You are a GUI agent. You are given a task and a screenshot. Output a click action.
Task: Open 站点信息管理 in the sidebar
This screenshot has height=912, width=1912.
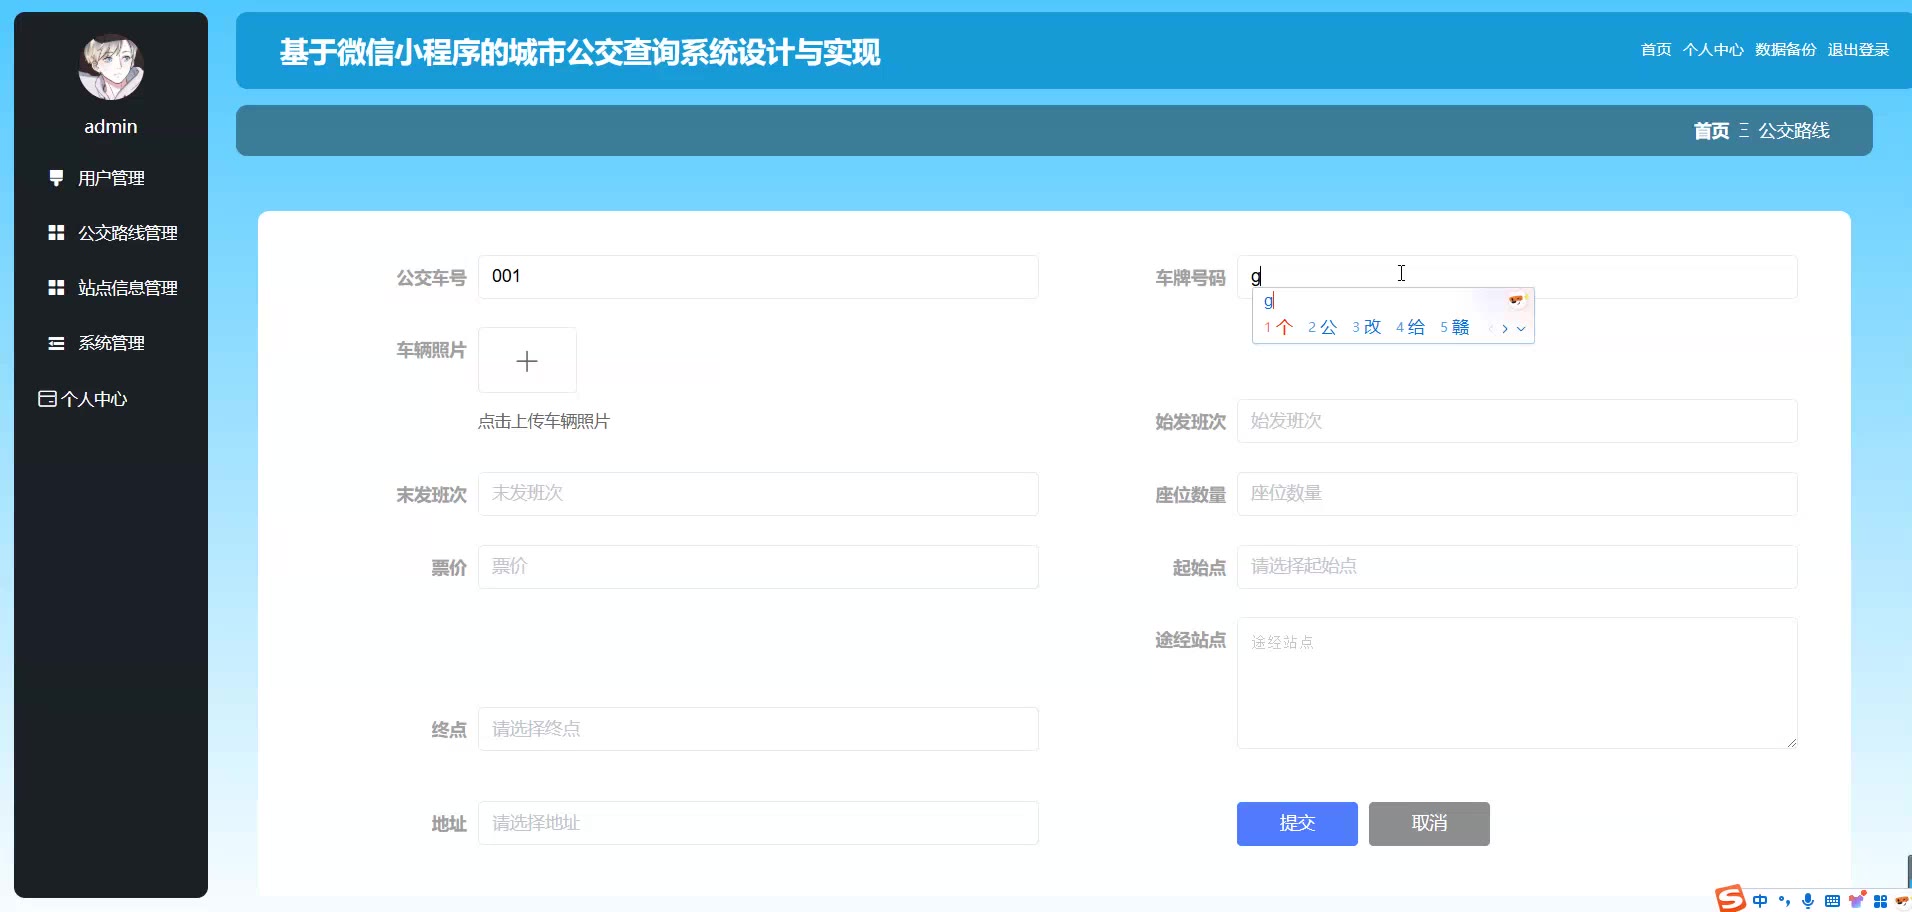pyautogui.click(x=127, y=288)
